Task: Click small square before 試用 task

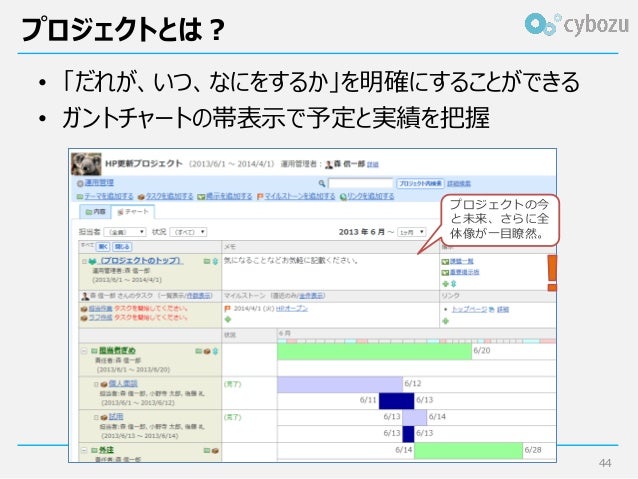Action: click(x=96, y=418)
